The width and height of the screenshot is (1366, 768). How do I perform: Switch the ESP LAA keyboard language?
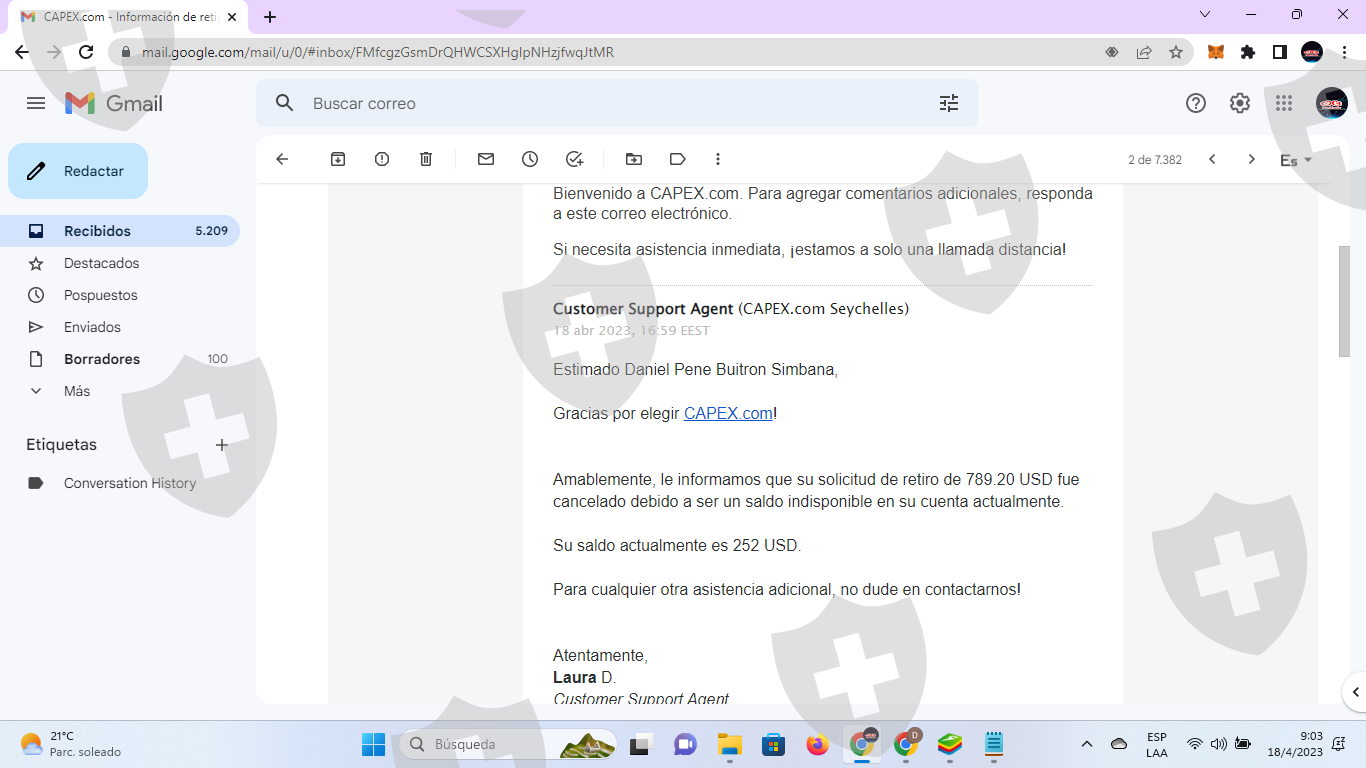[1157, 745]
